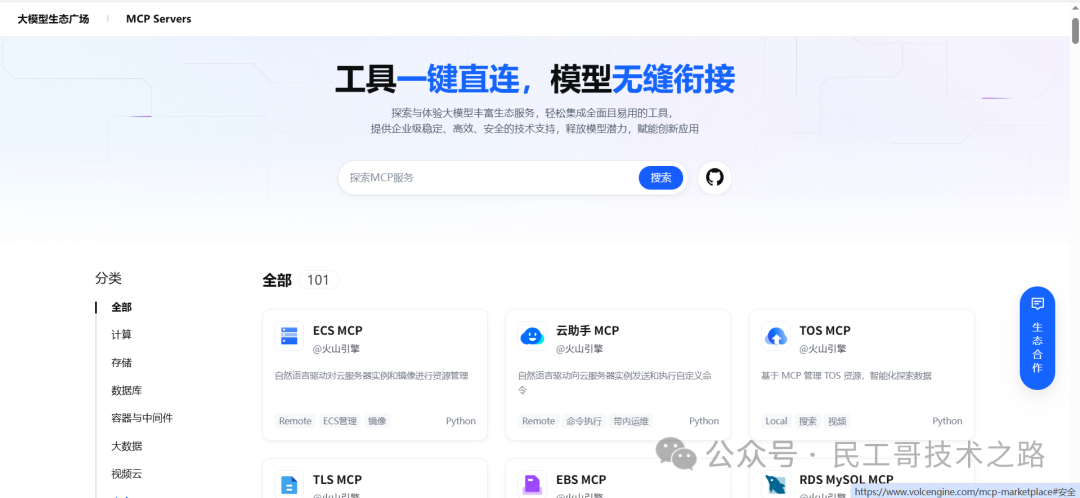Select the 存储 category

pyautogui.click(x=121, y=362)
